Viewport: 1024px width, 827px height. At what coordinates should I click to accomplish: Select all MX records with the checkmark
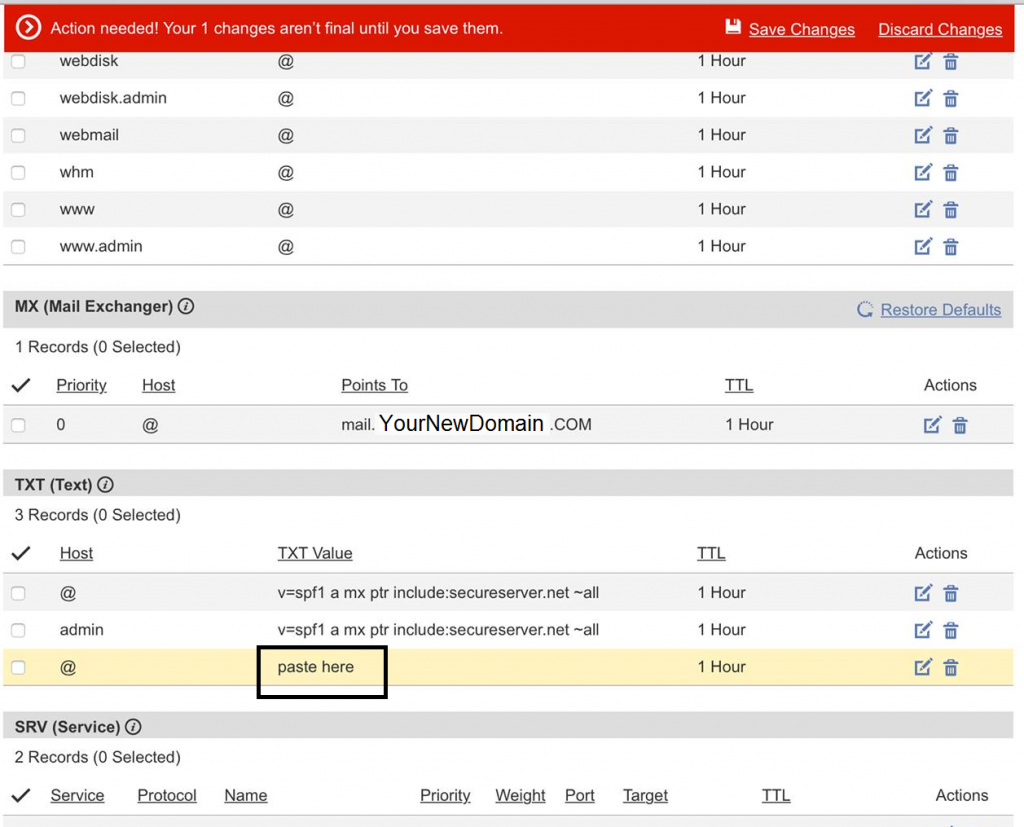click(21, 385)
